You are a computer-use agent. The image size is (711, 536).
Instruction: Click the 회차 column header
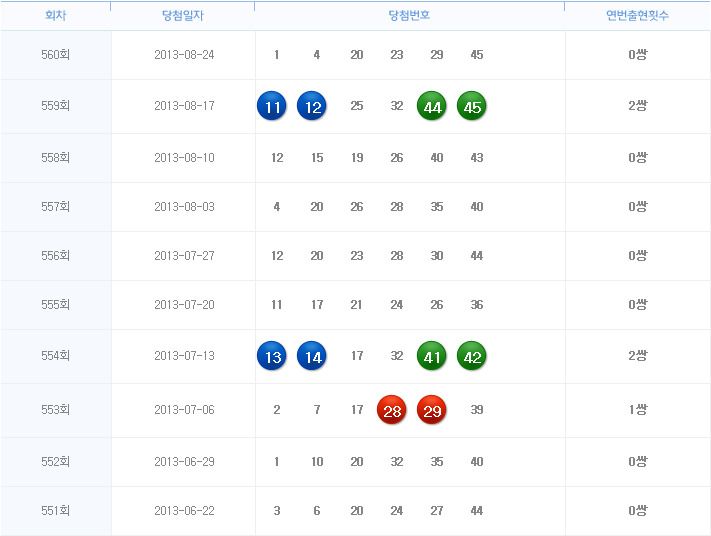55,16
